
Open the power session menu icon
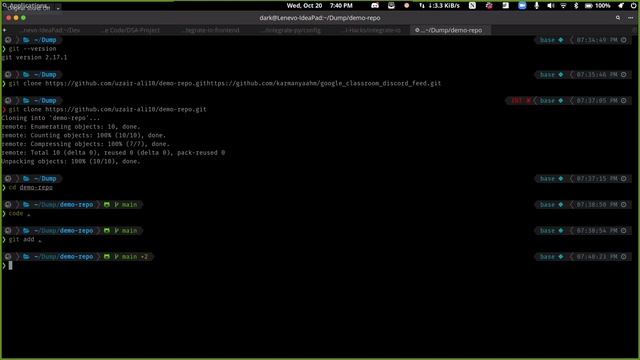tap(633, 6)
